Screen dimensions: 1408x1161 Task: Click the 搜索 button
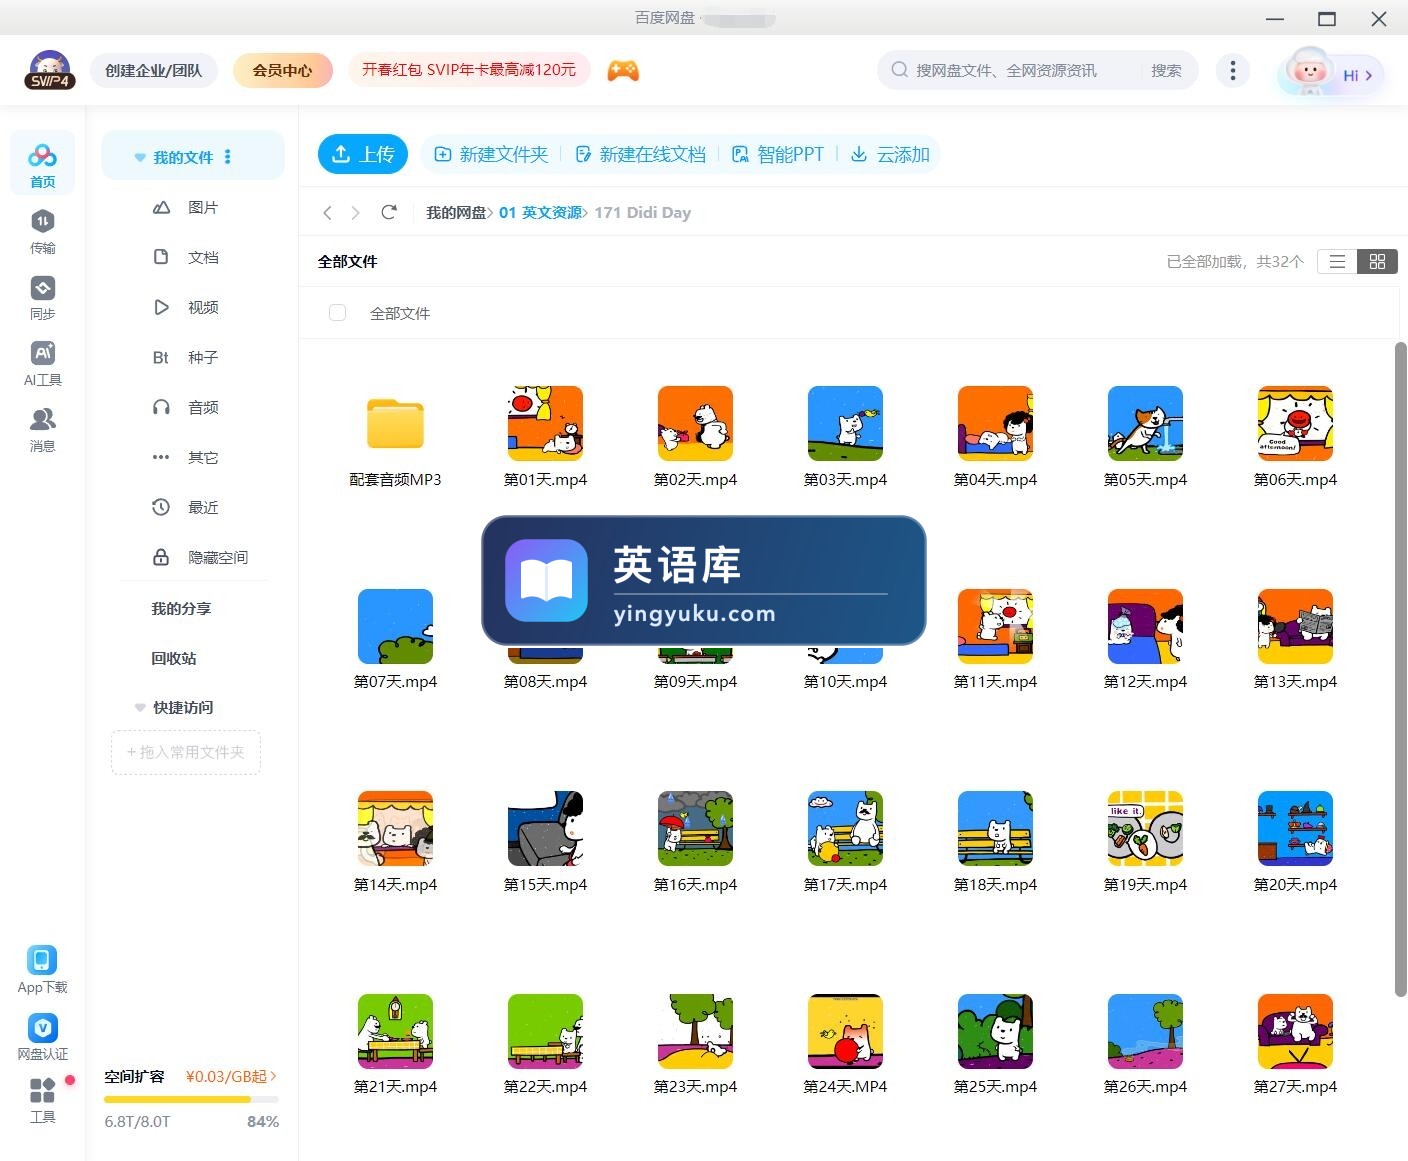(1166, 70)
